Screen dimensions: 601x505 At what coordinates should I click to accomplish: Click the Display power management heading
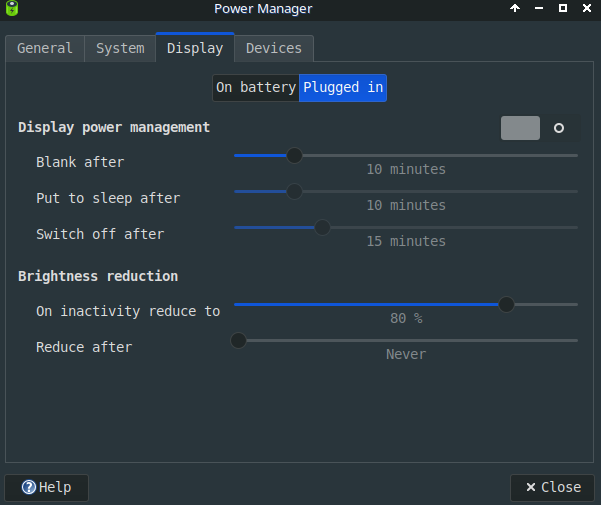[x=114, y=128]
